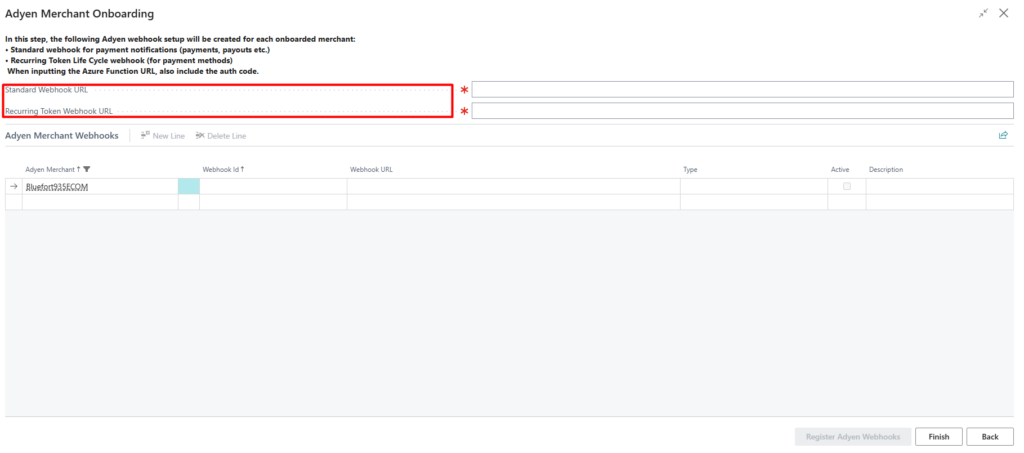Open the Webhook URL column header options

(x=371, y=170)
